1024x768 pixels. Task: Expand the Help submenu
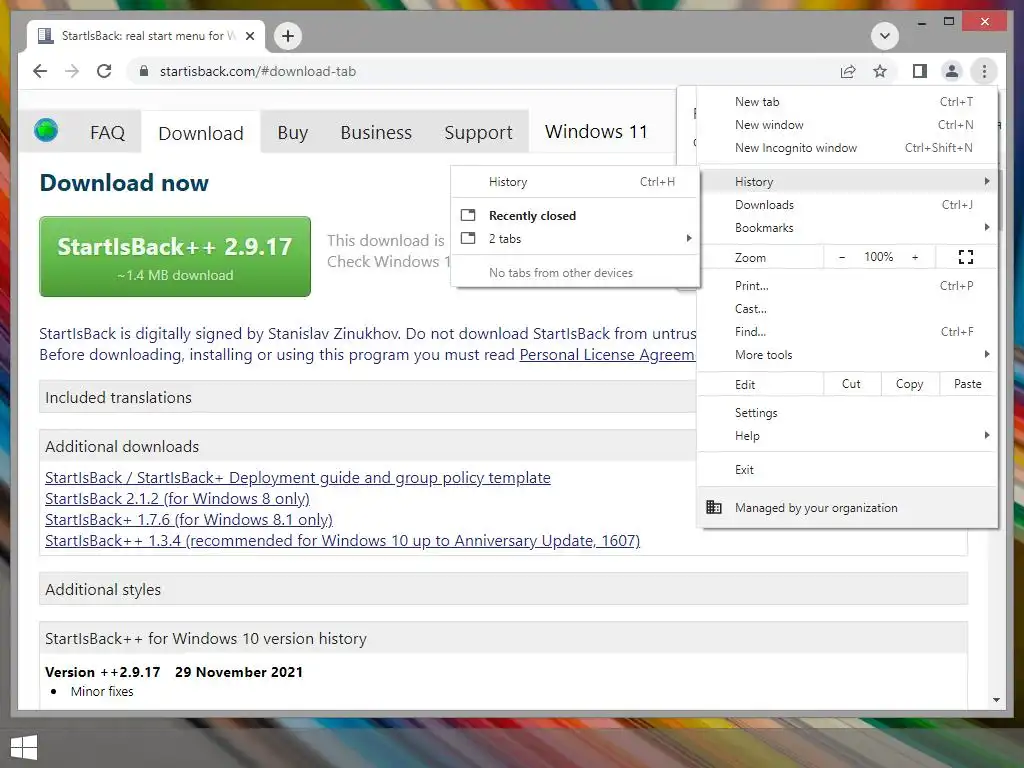(847, 436)
